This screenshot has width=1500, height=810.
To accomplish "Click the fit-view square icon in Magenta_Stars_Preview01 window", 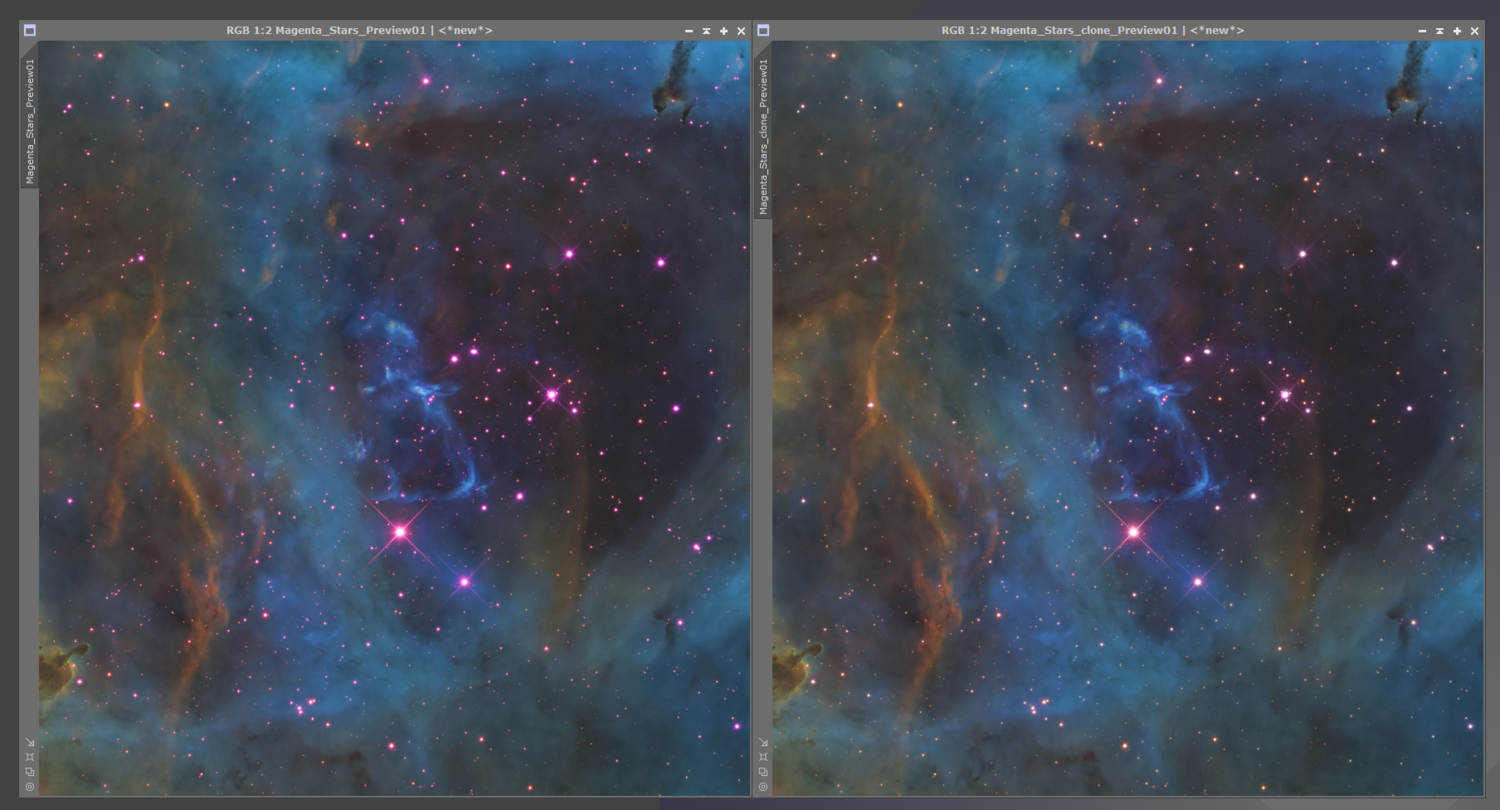I will (30, 757).
